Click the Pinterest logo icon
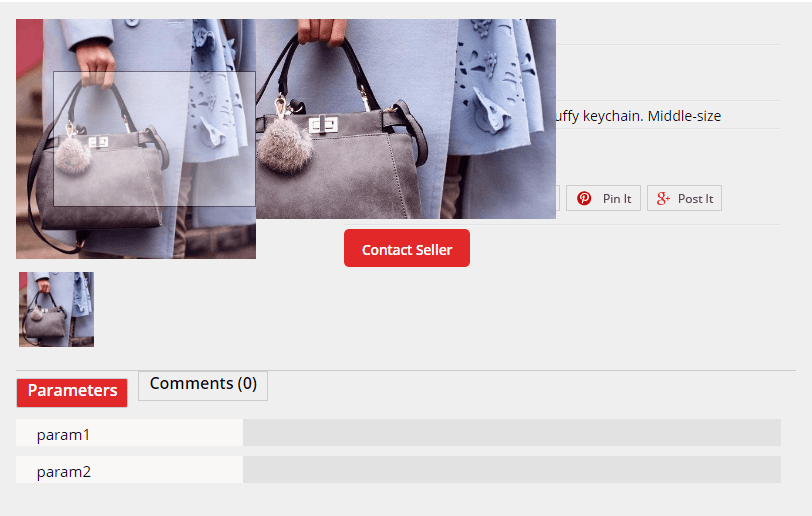Viewport: 812px width, 516px height. point(584,198)
